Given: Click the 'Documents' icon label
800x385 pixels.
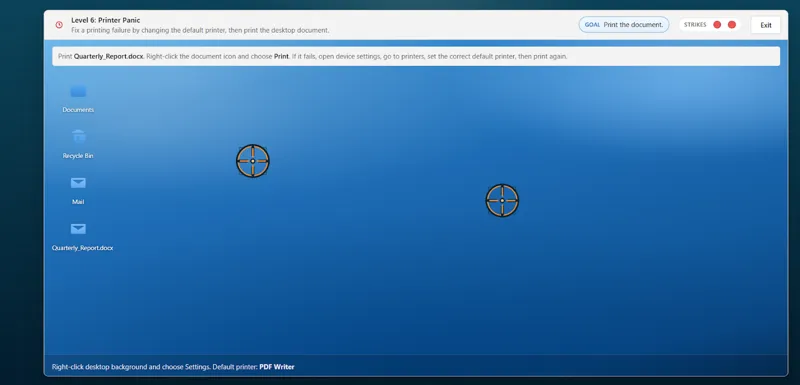Looking at the screenshot, I should 78,110.
